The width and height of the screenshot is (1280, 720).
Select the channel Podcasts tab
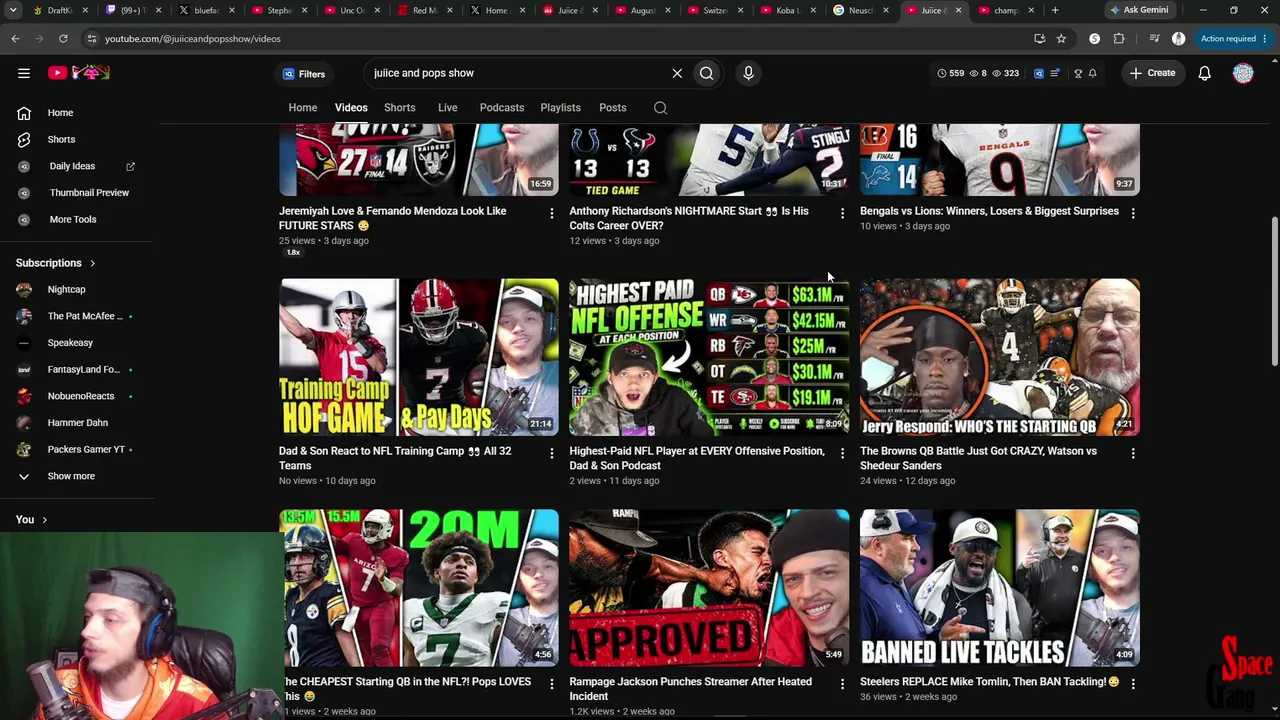(502, 108)
